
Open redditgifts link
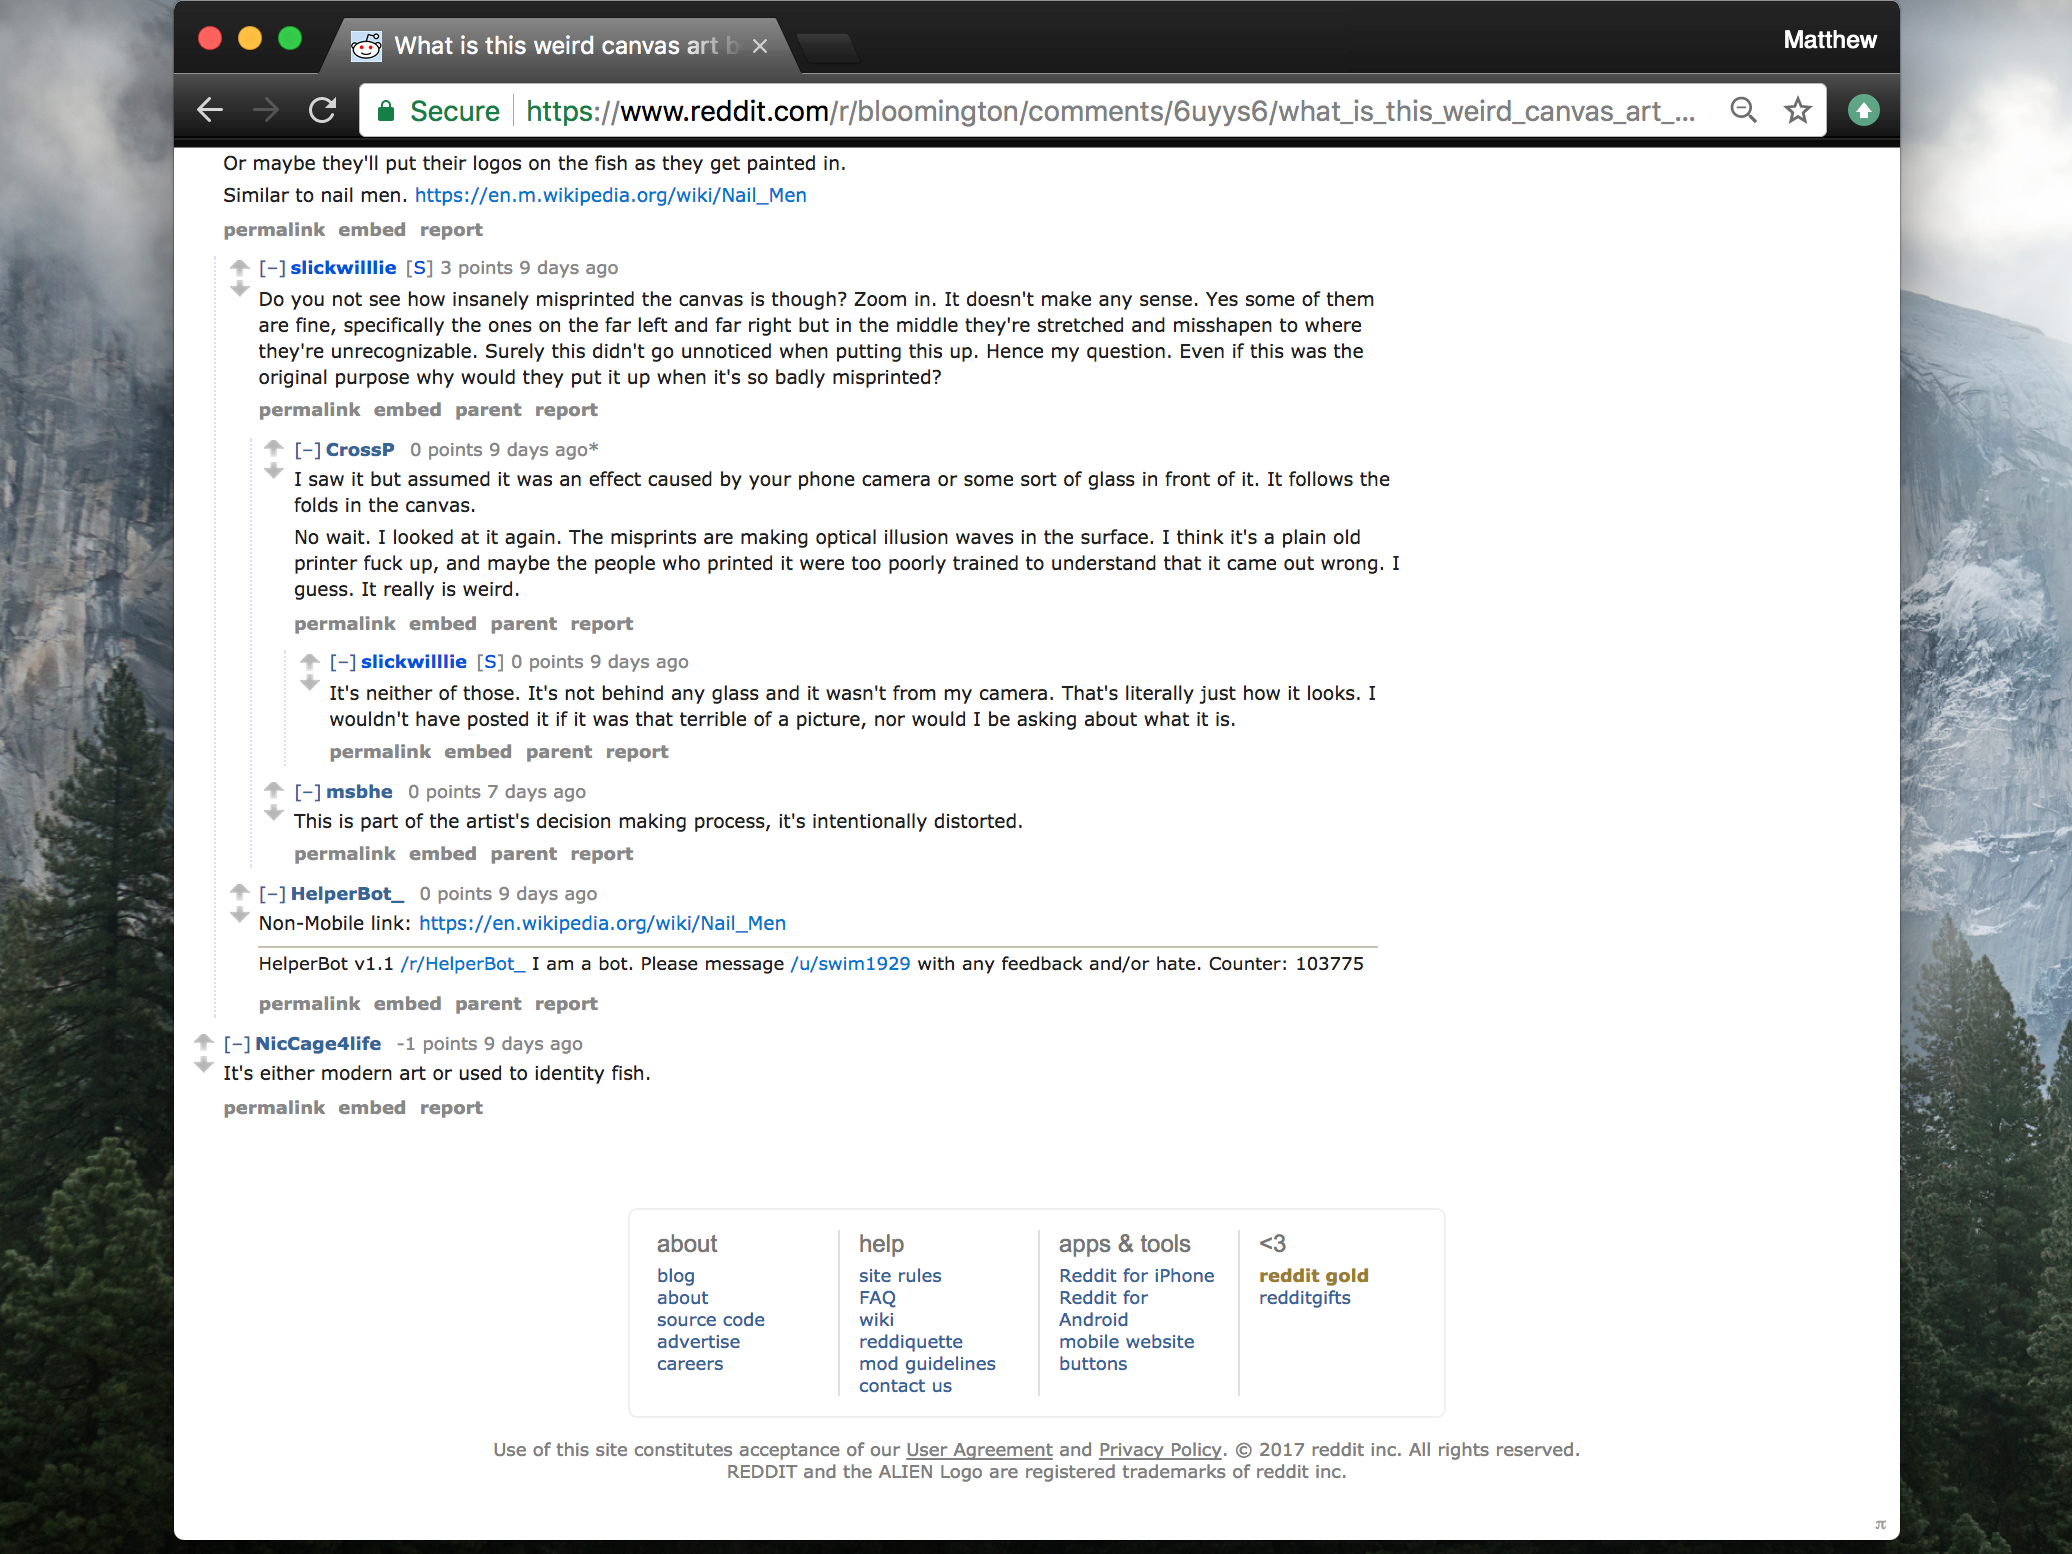(x=1304, y=1298)
